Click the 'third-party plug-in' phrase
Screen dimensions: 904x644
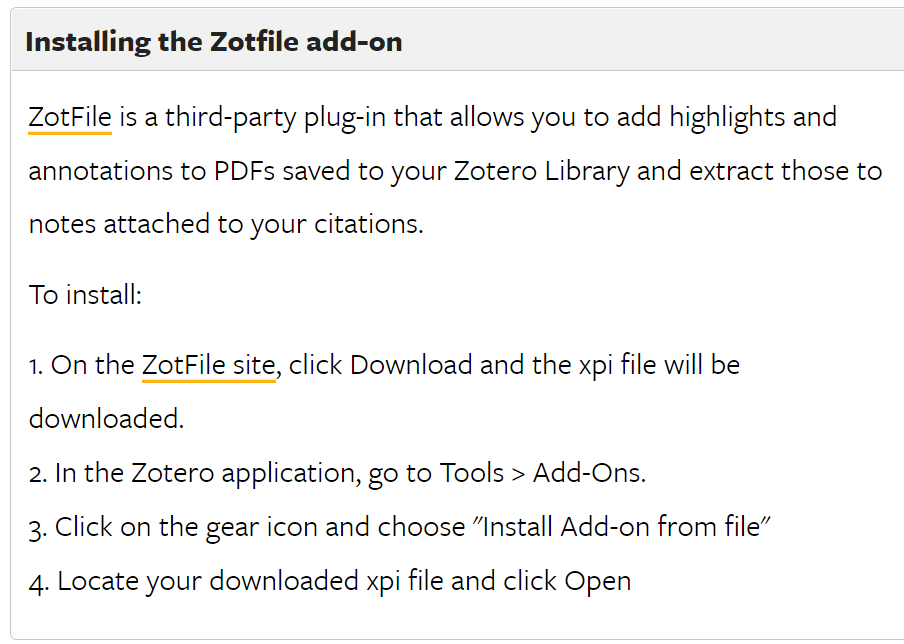click(x=268, y=117)
